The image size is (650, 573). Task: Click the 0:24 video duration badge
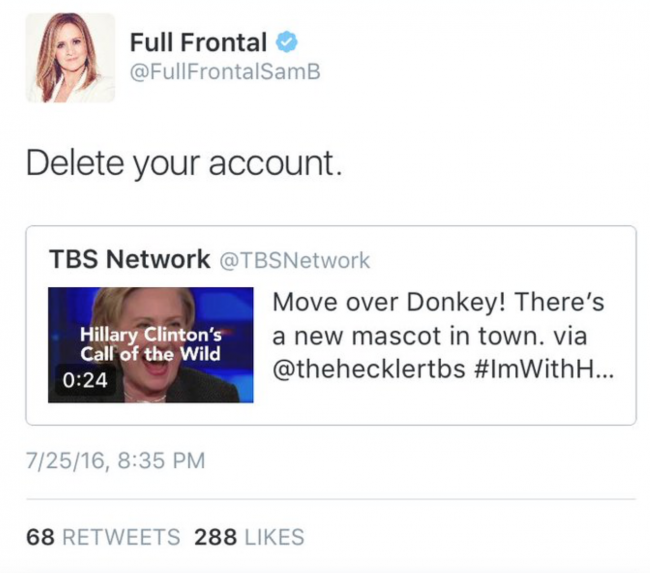point(83,381)
